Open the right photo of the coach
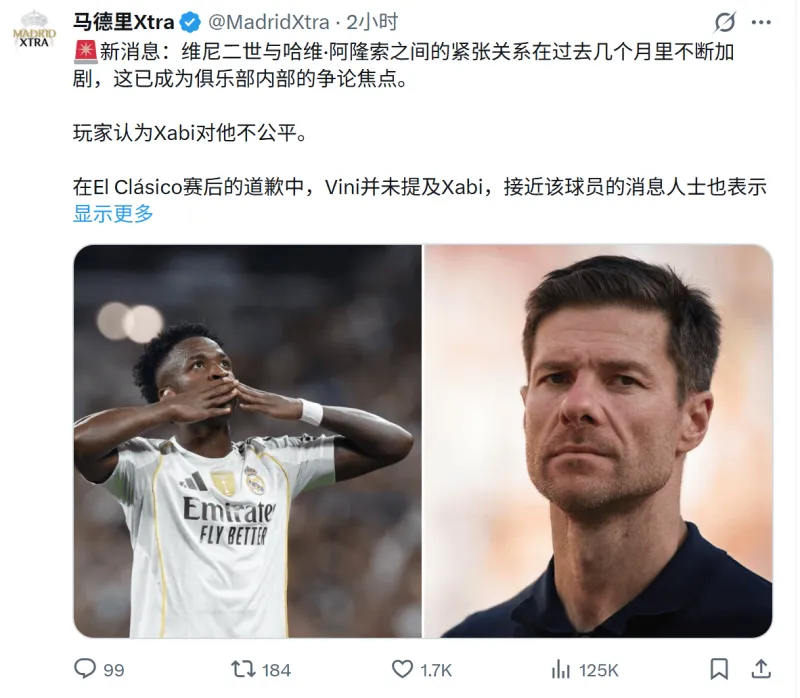The width and height of the screenshot is (800, 698). (x=598, y=441)
